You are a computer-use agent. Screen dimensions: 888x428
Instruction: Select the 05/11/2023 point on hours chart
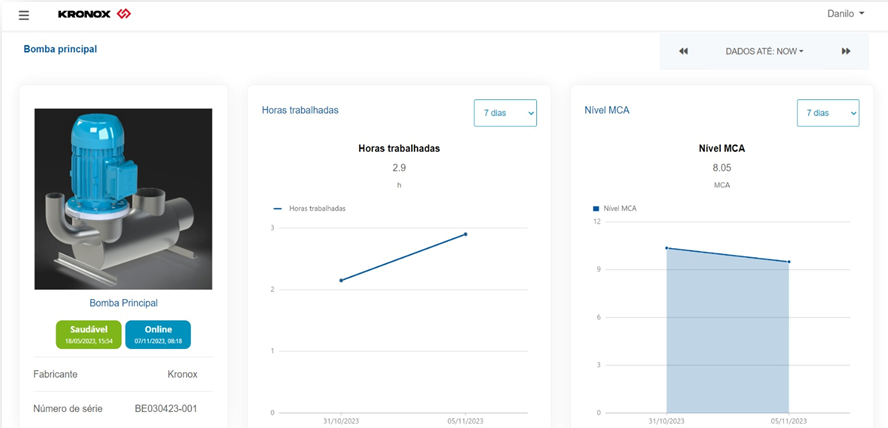[x=465, y=234]
